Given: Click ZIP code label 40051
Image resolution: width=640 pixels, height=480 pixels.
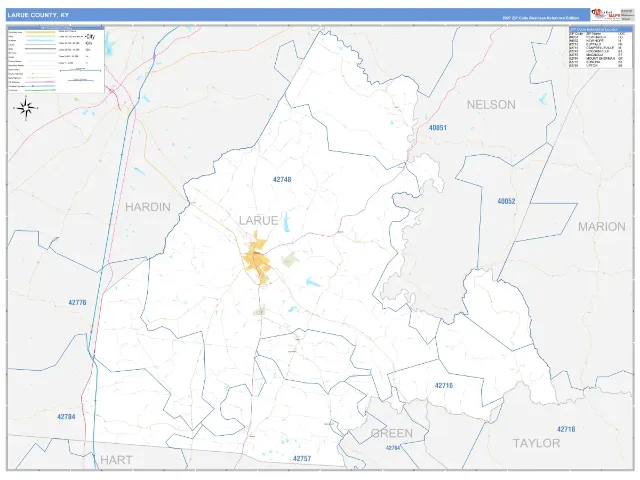Looking at the screenshot, I should (x=438, y=128).
